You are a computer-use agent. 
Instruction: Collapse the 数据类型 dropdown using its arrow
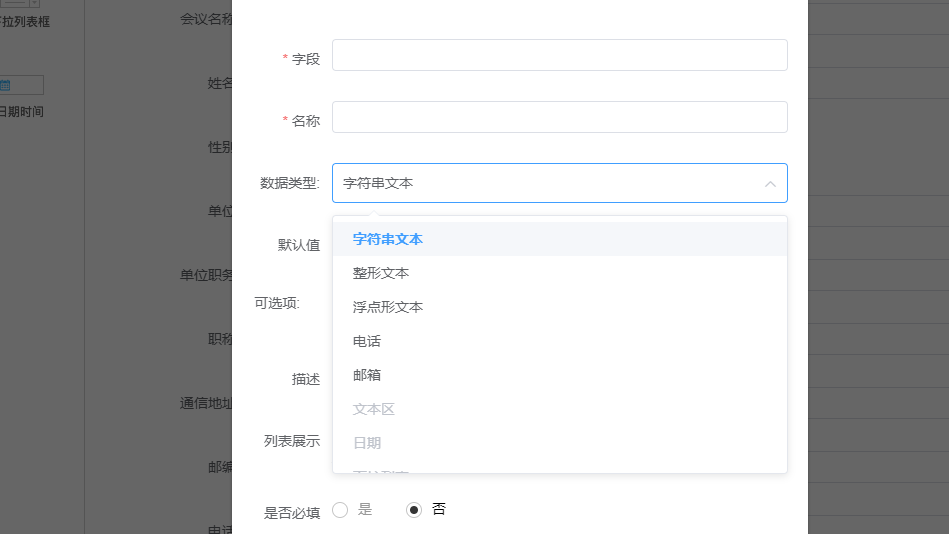pyautogui.click(x=770, y=184)
